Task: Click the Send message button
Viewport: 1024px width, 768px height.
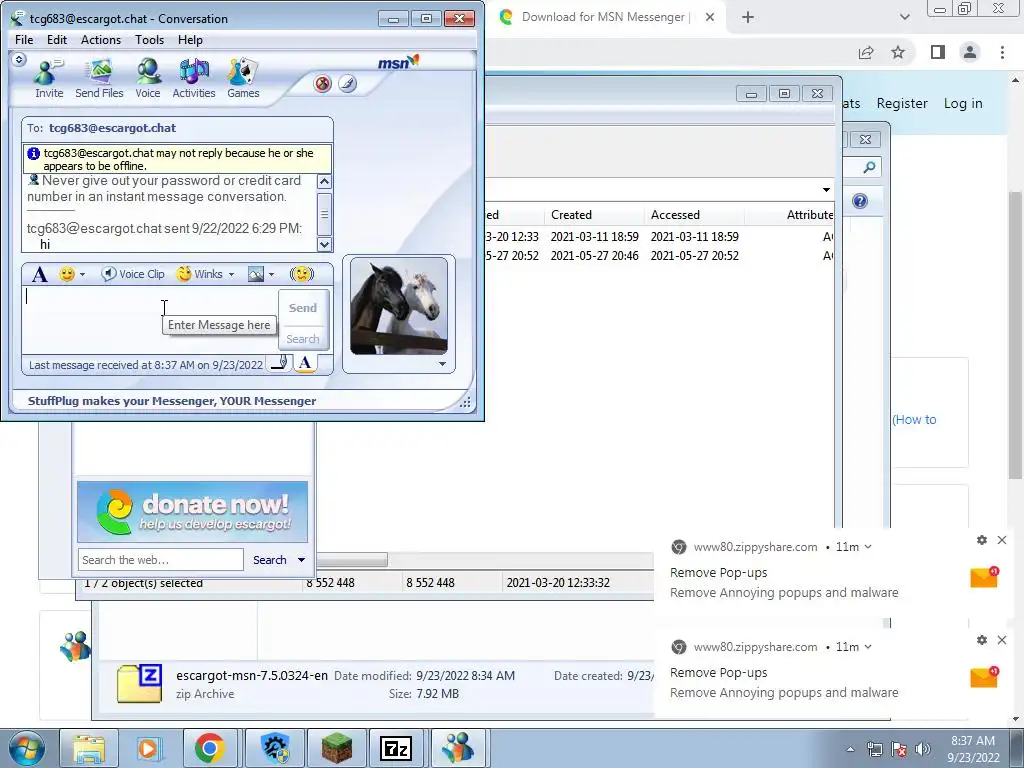Action: click(303, 308)
